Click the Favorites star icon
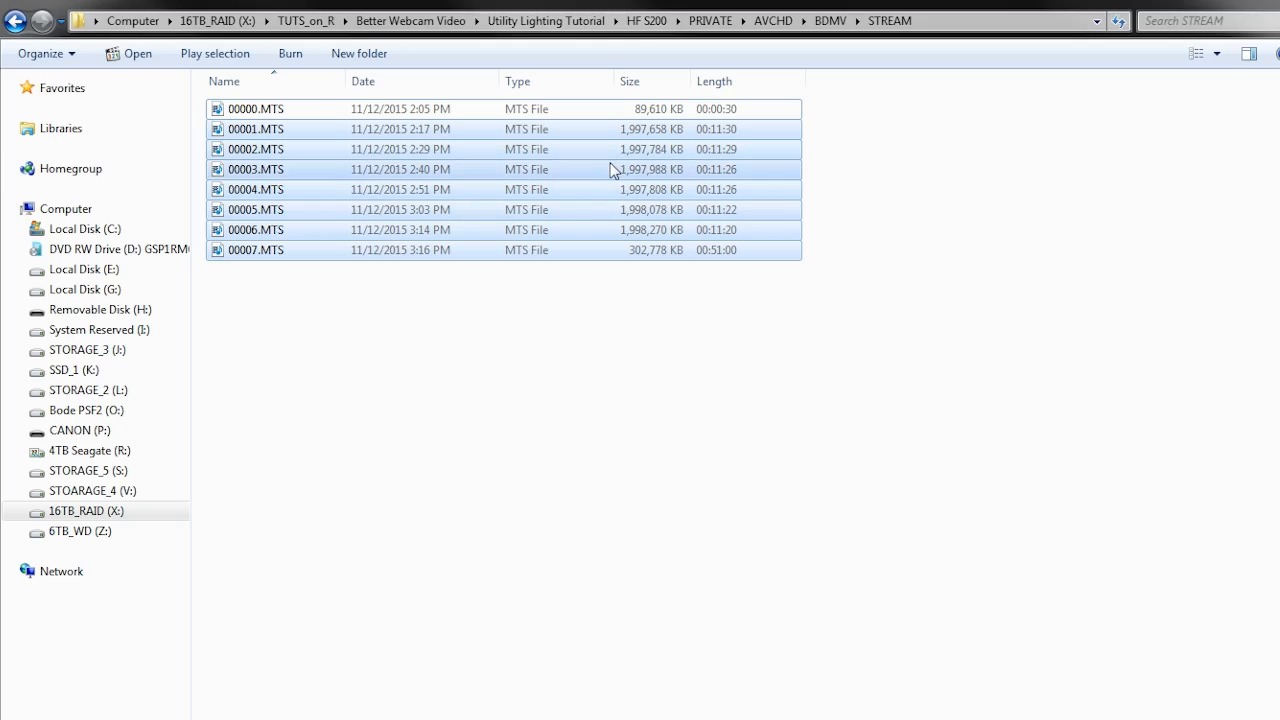The height and width of the screenshot is (720, 1280). click(x=27, y=88)
